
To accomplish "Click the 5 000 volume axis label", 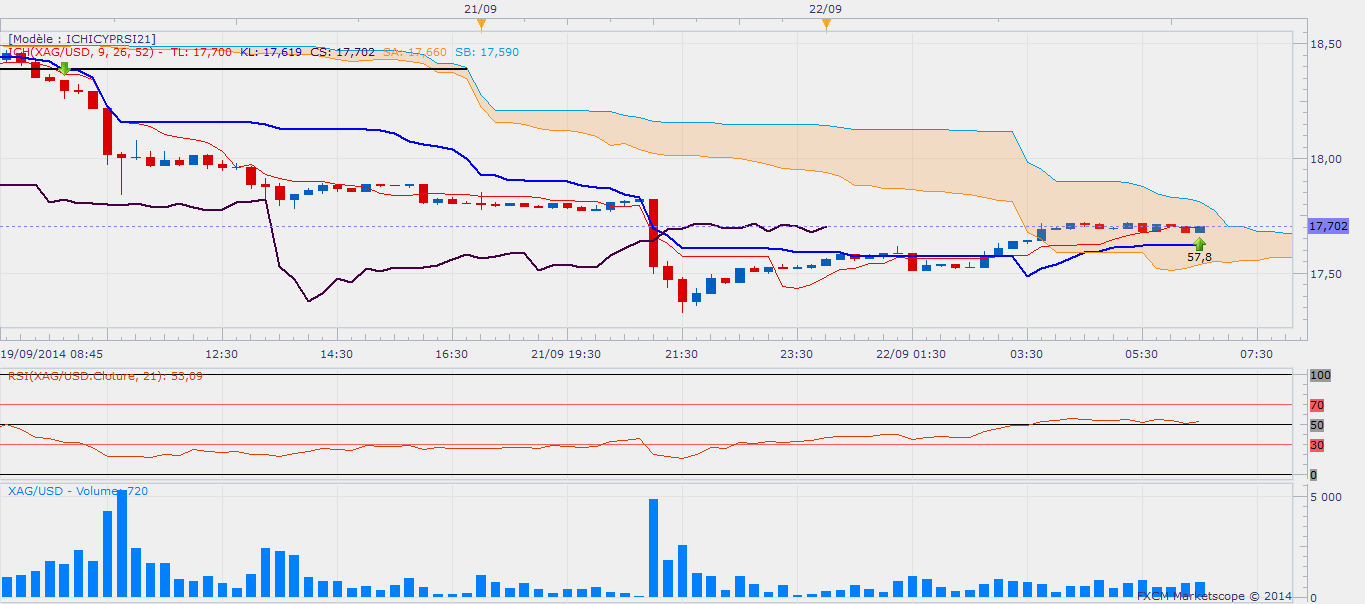I will (x=1325, y=497).
